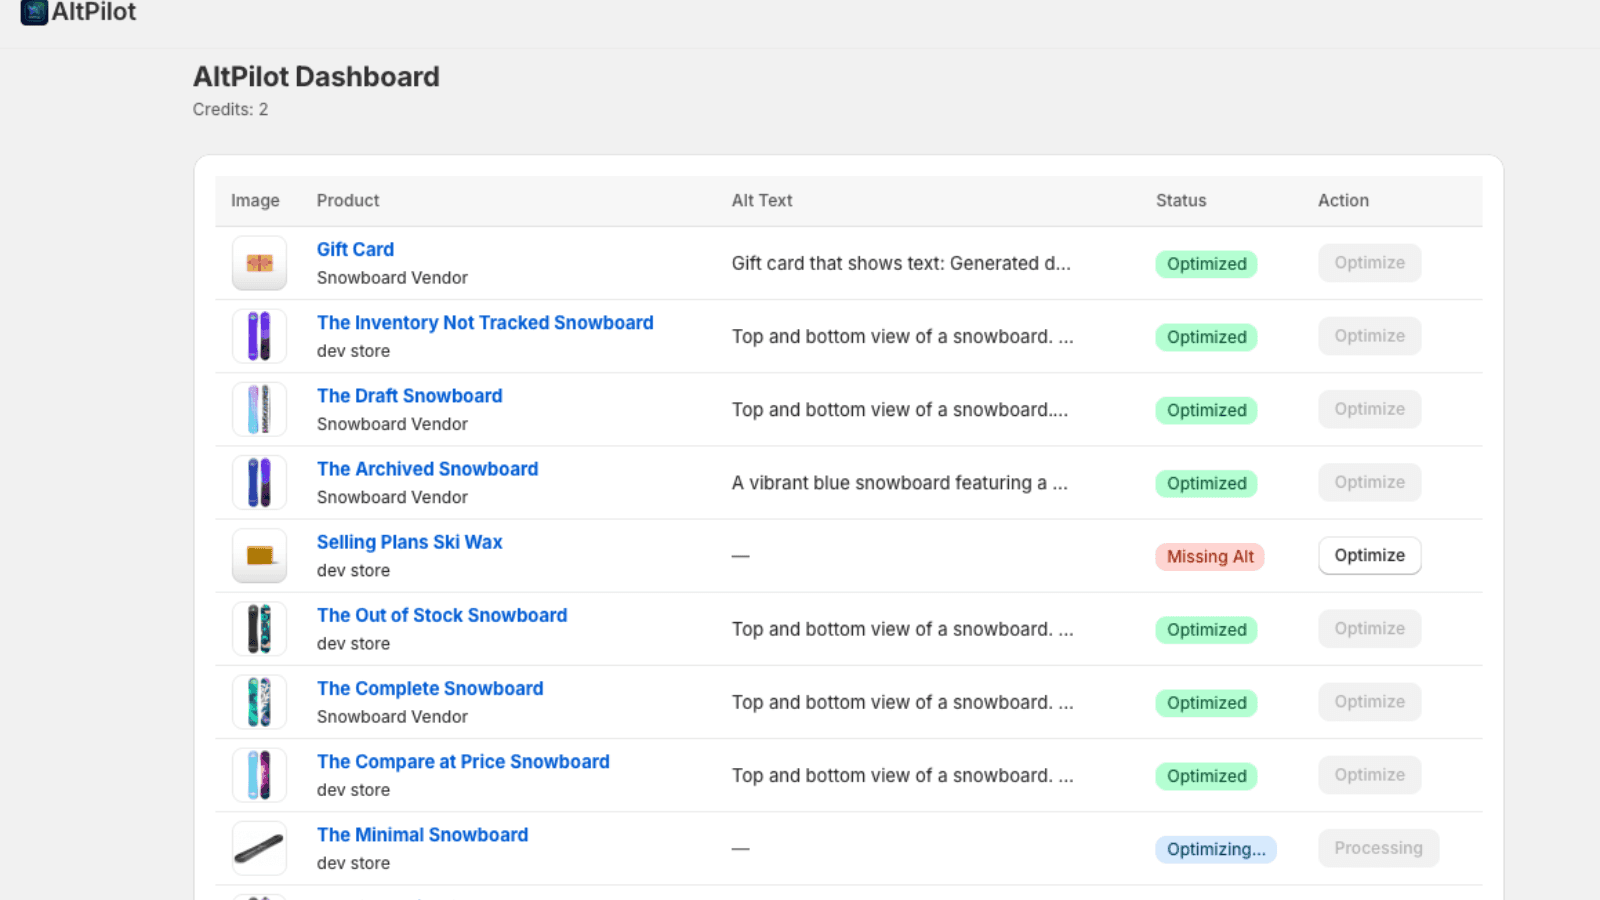Open The Compare at Price Snowboard link

pos(462,761)
